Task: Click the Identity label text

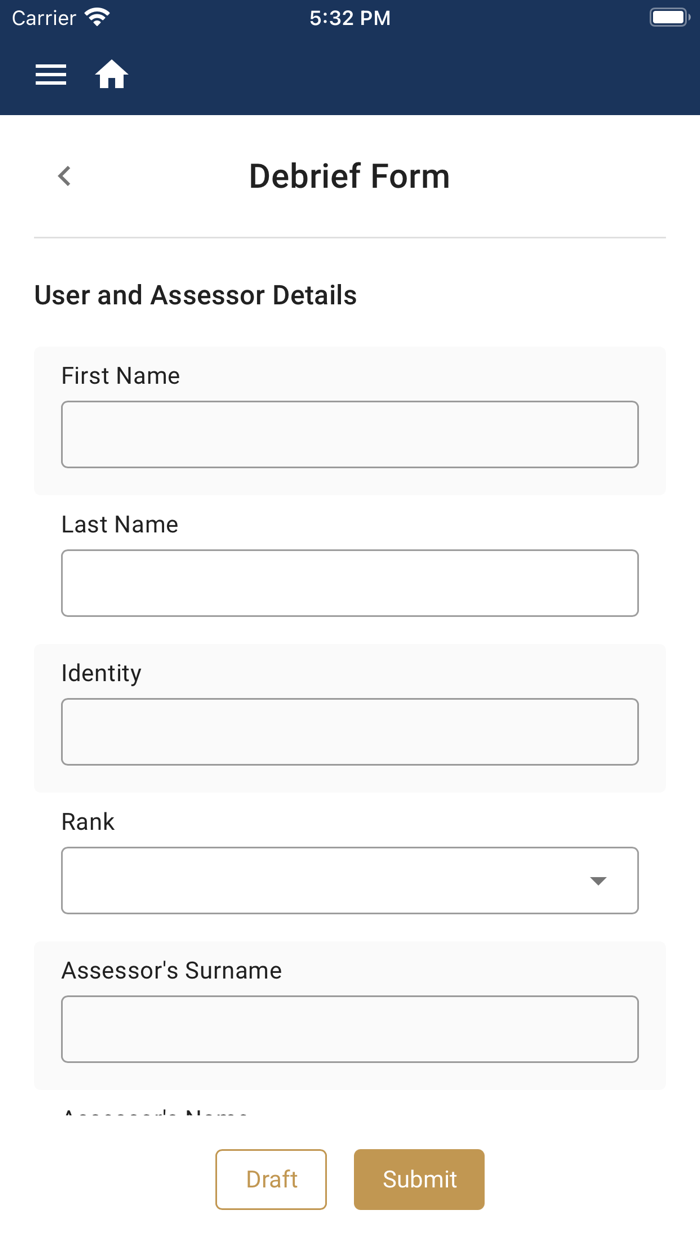Action: tap(101, 673)
